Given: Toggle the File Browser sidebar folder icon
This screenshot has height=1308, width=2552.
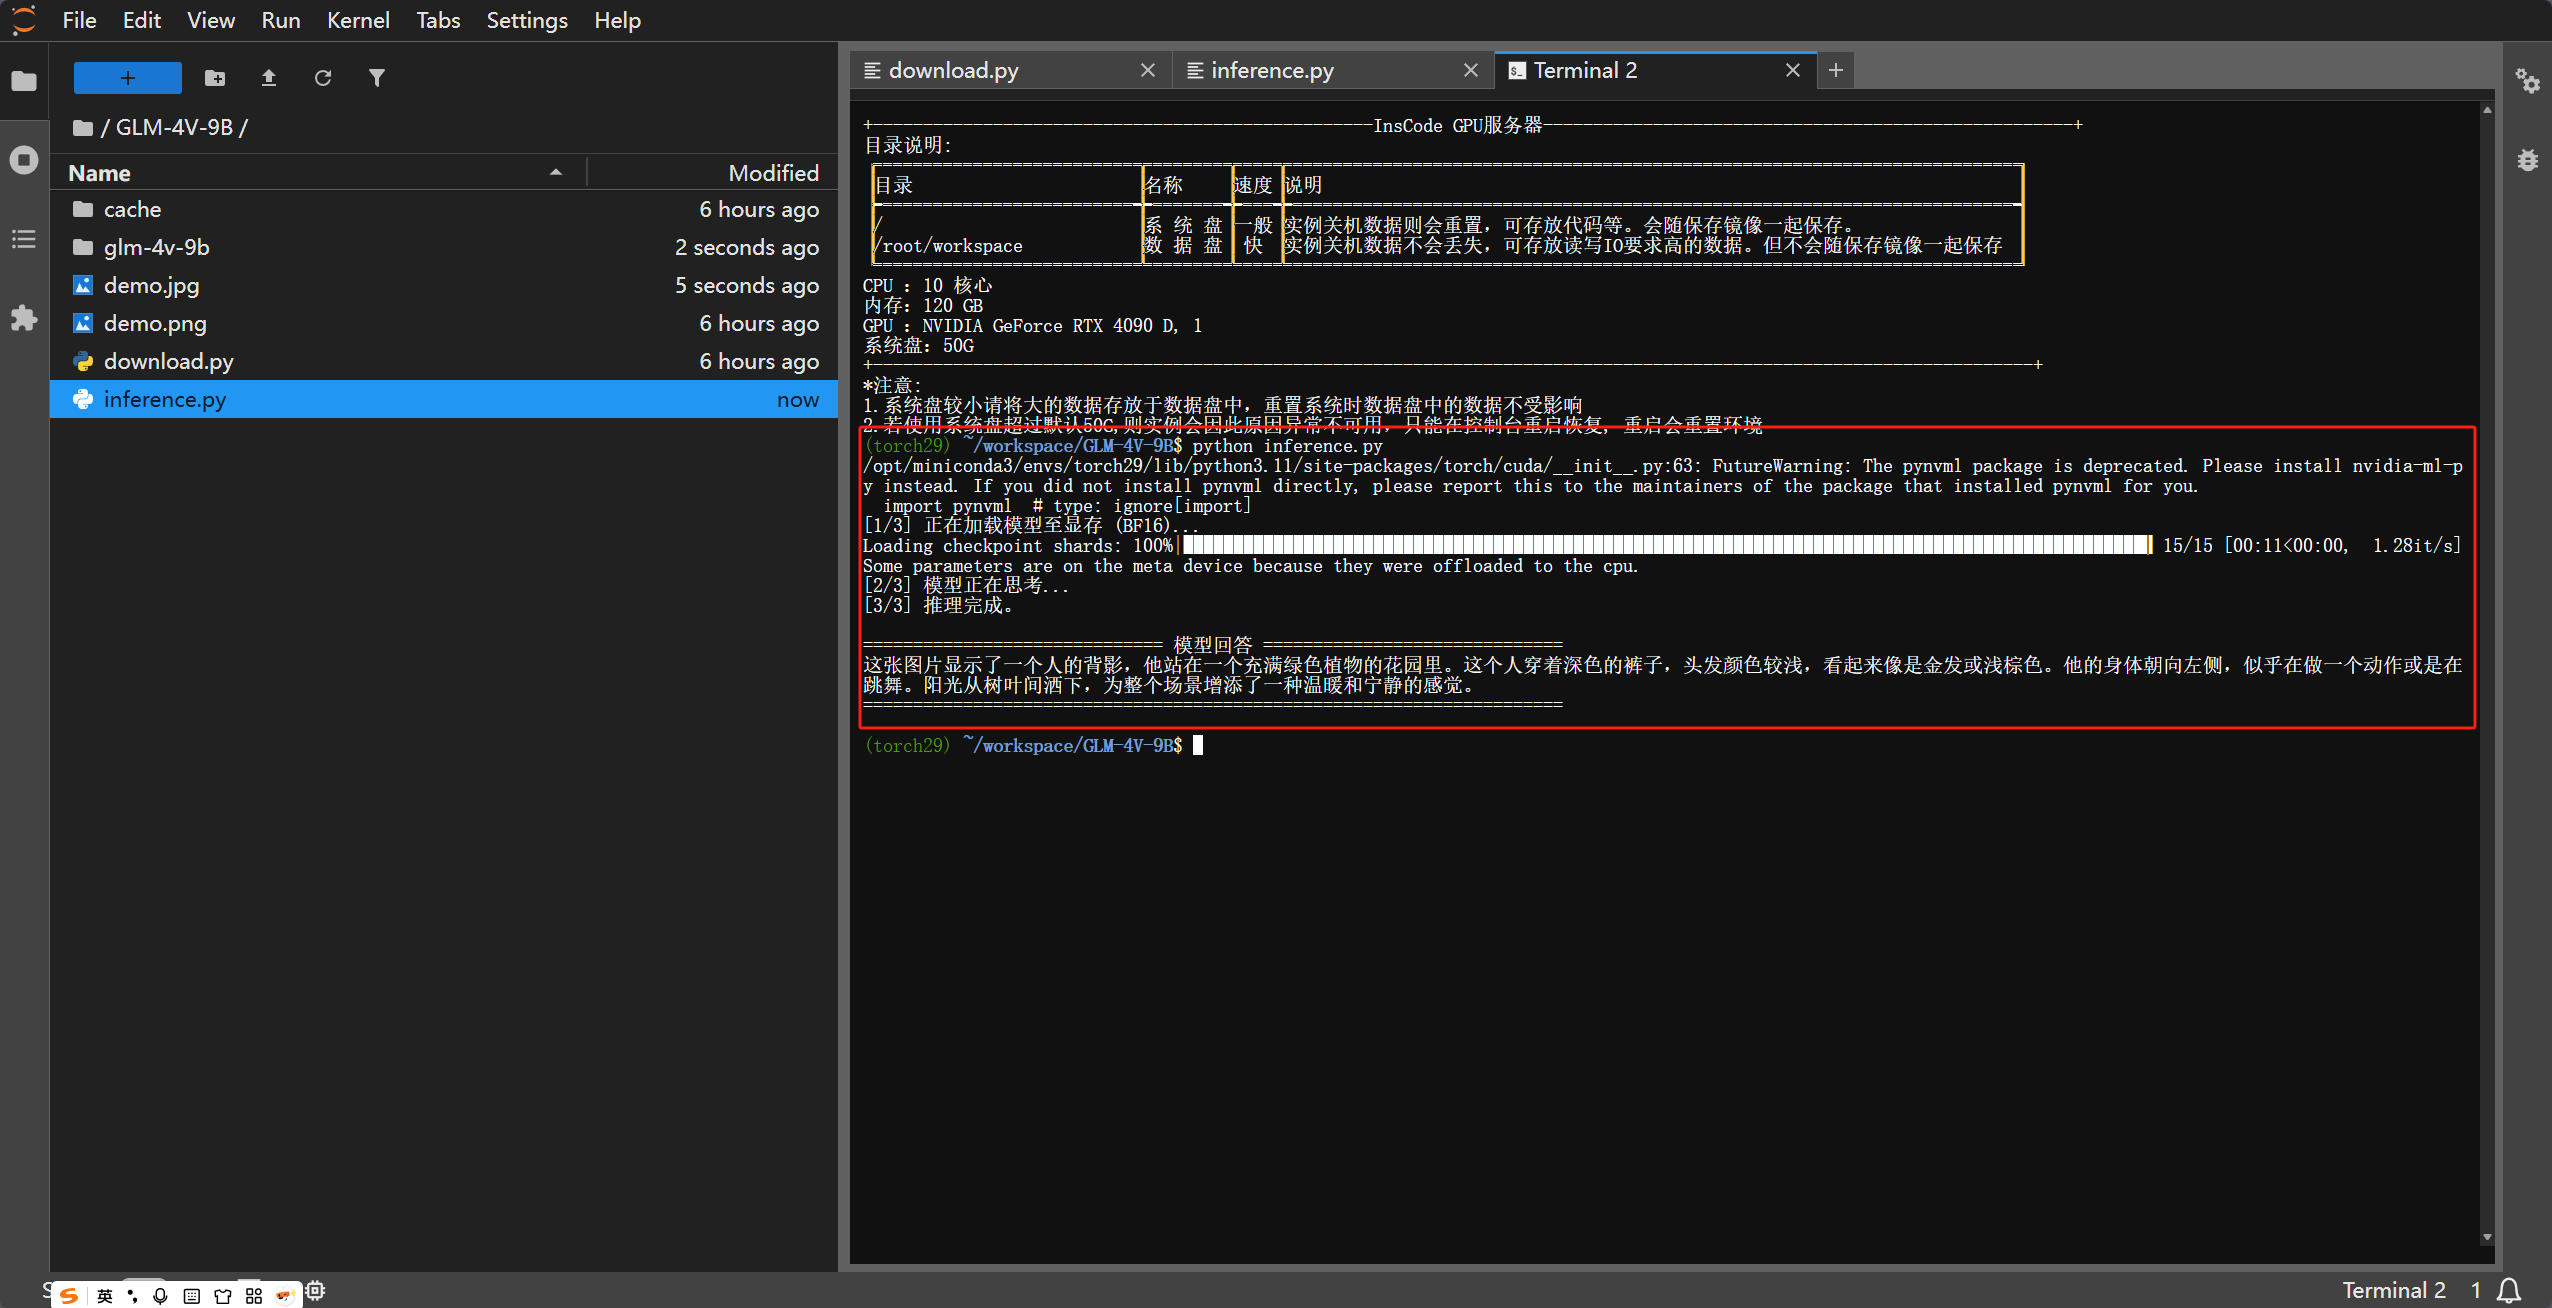Looking at the screenshot, I should [x=24, y=81].
